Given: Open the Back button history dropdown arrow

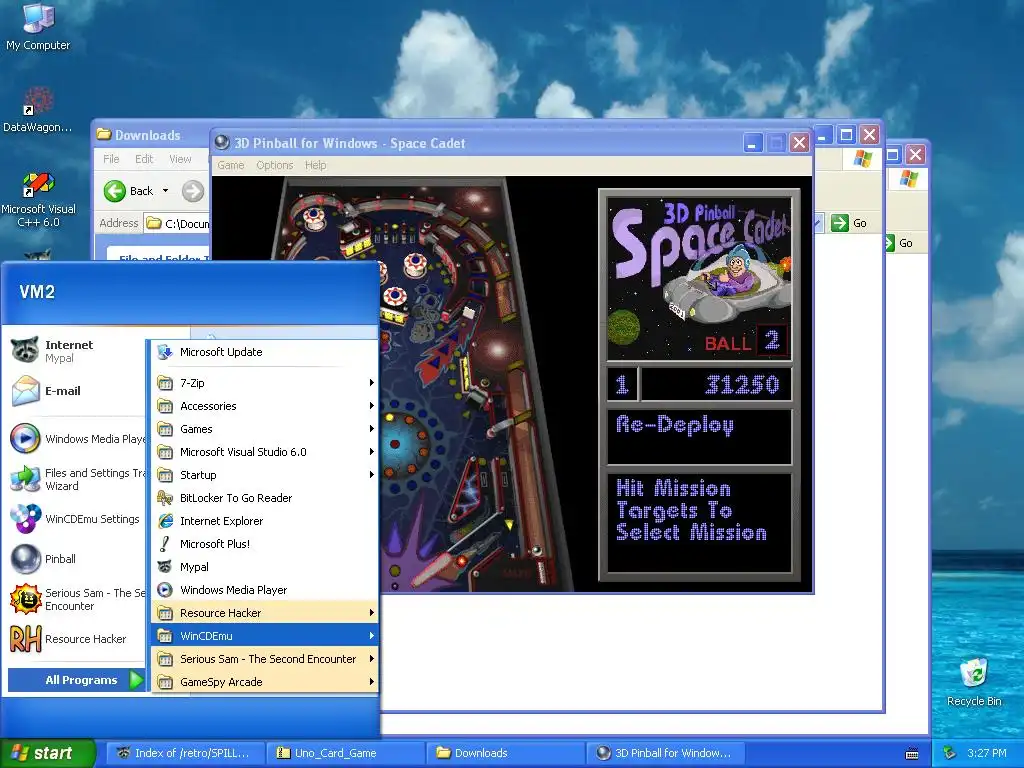Looking at the screenshot, I should [x=165, y=191].
